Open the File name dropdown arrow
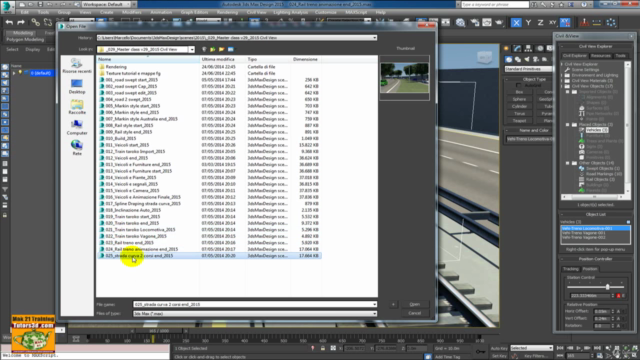 (x=374, y=304)
